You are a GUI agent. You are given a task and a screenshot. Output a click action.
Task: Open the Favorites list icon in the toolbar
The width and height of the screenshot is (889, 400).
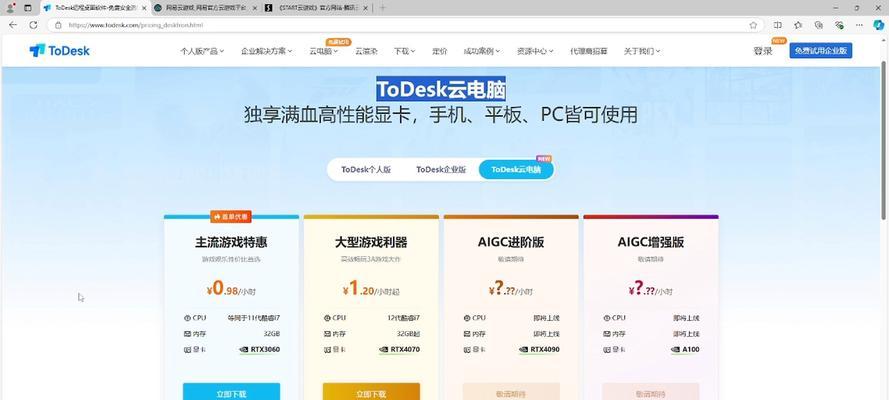click(798, 25)
